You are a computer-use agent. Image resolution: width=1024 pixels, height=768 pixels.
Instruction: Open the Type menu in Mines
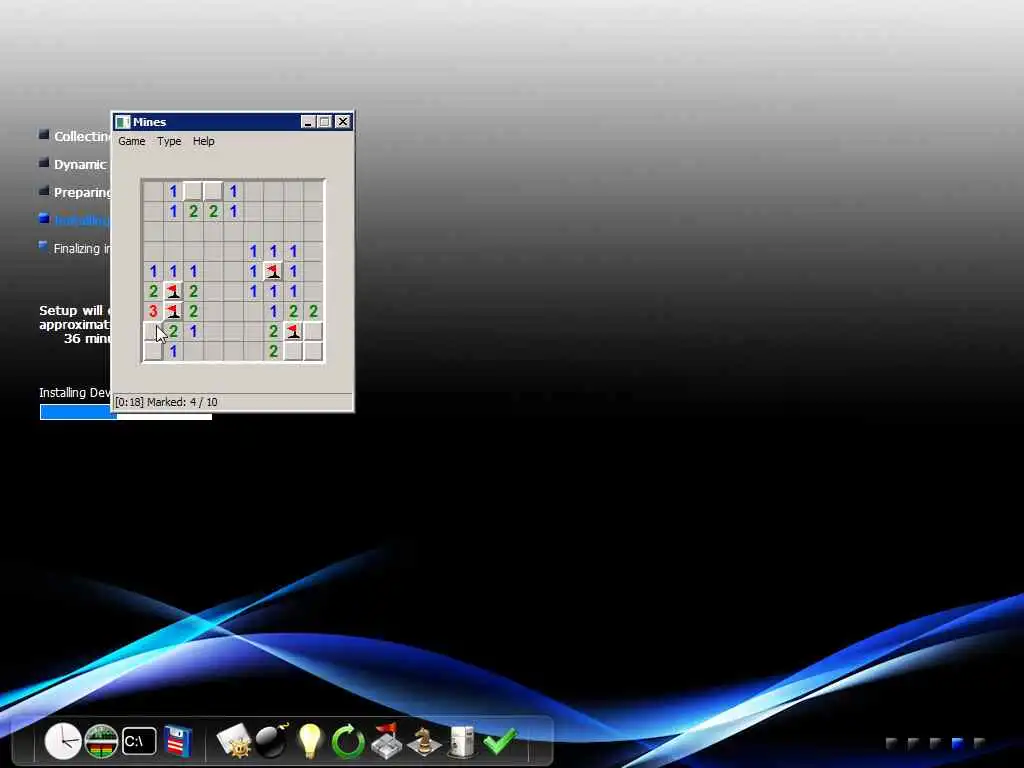tap(169, 141)
